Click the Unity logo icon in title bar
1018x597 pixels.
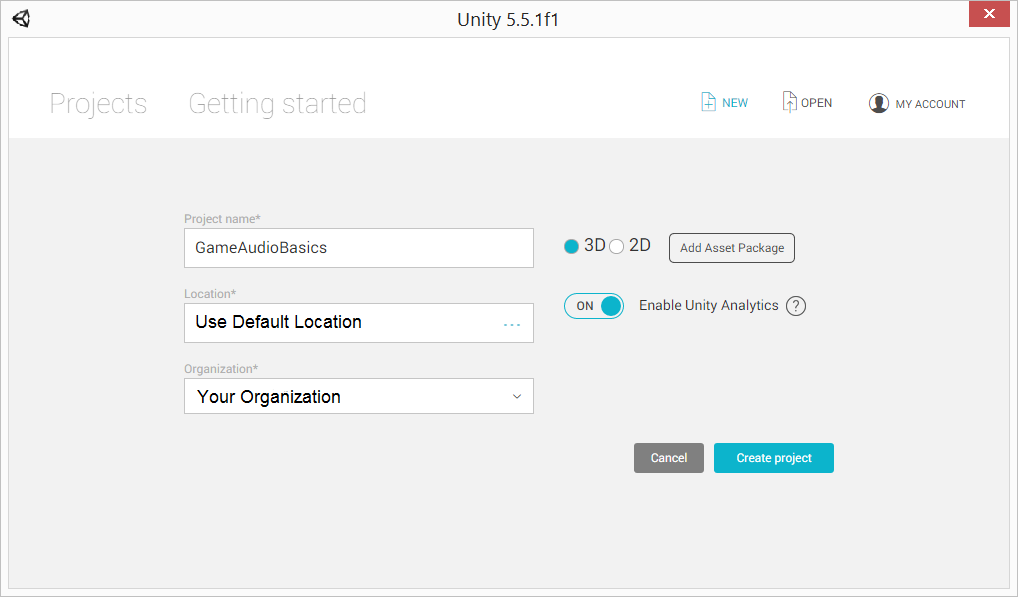click(x=21, y=18)
